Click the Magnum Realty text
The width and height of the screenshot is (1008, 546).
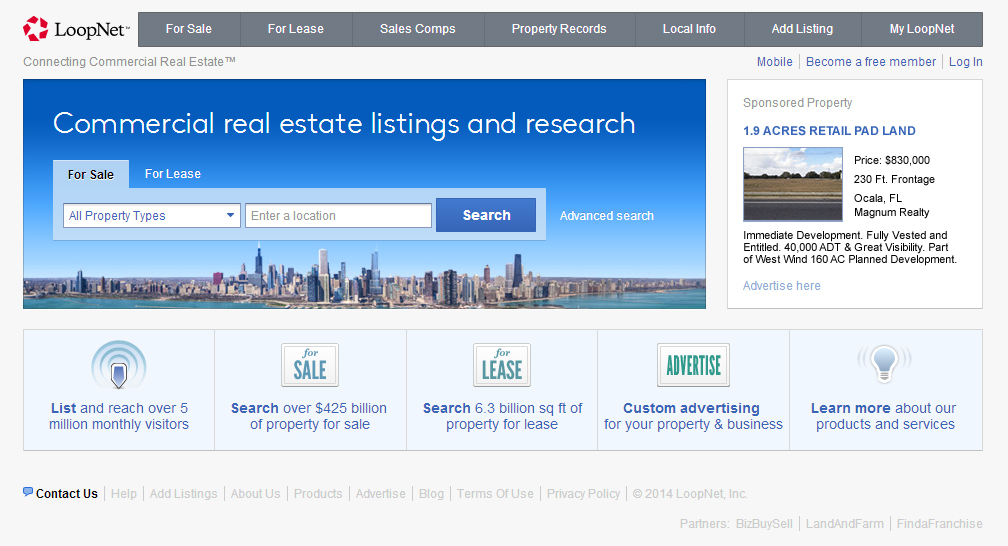click(892, 212)
